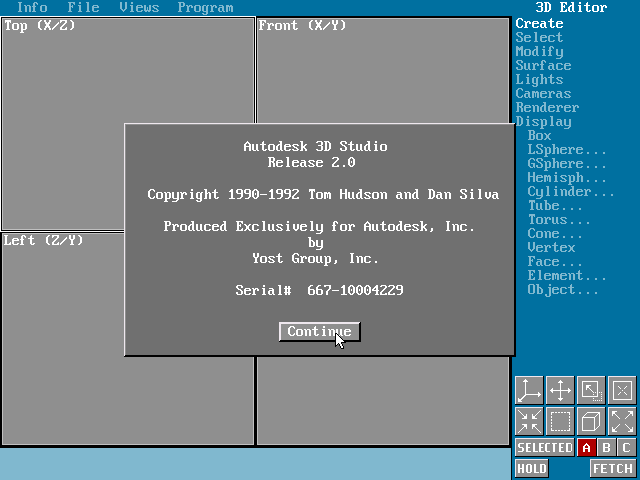
Task: Toggle the SELECTED button
Action: click(x=545, y=448)
